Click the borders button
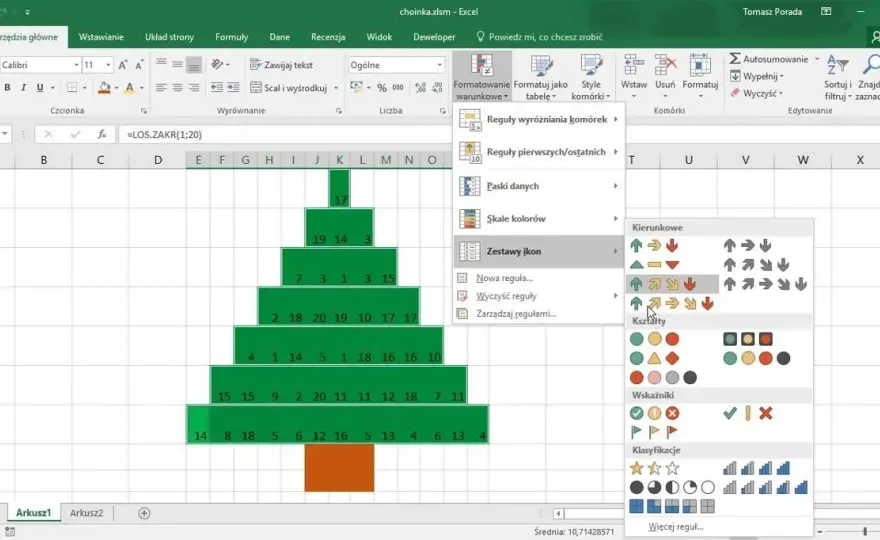 click(x=72, y=88)
